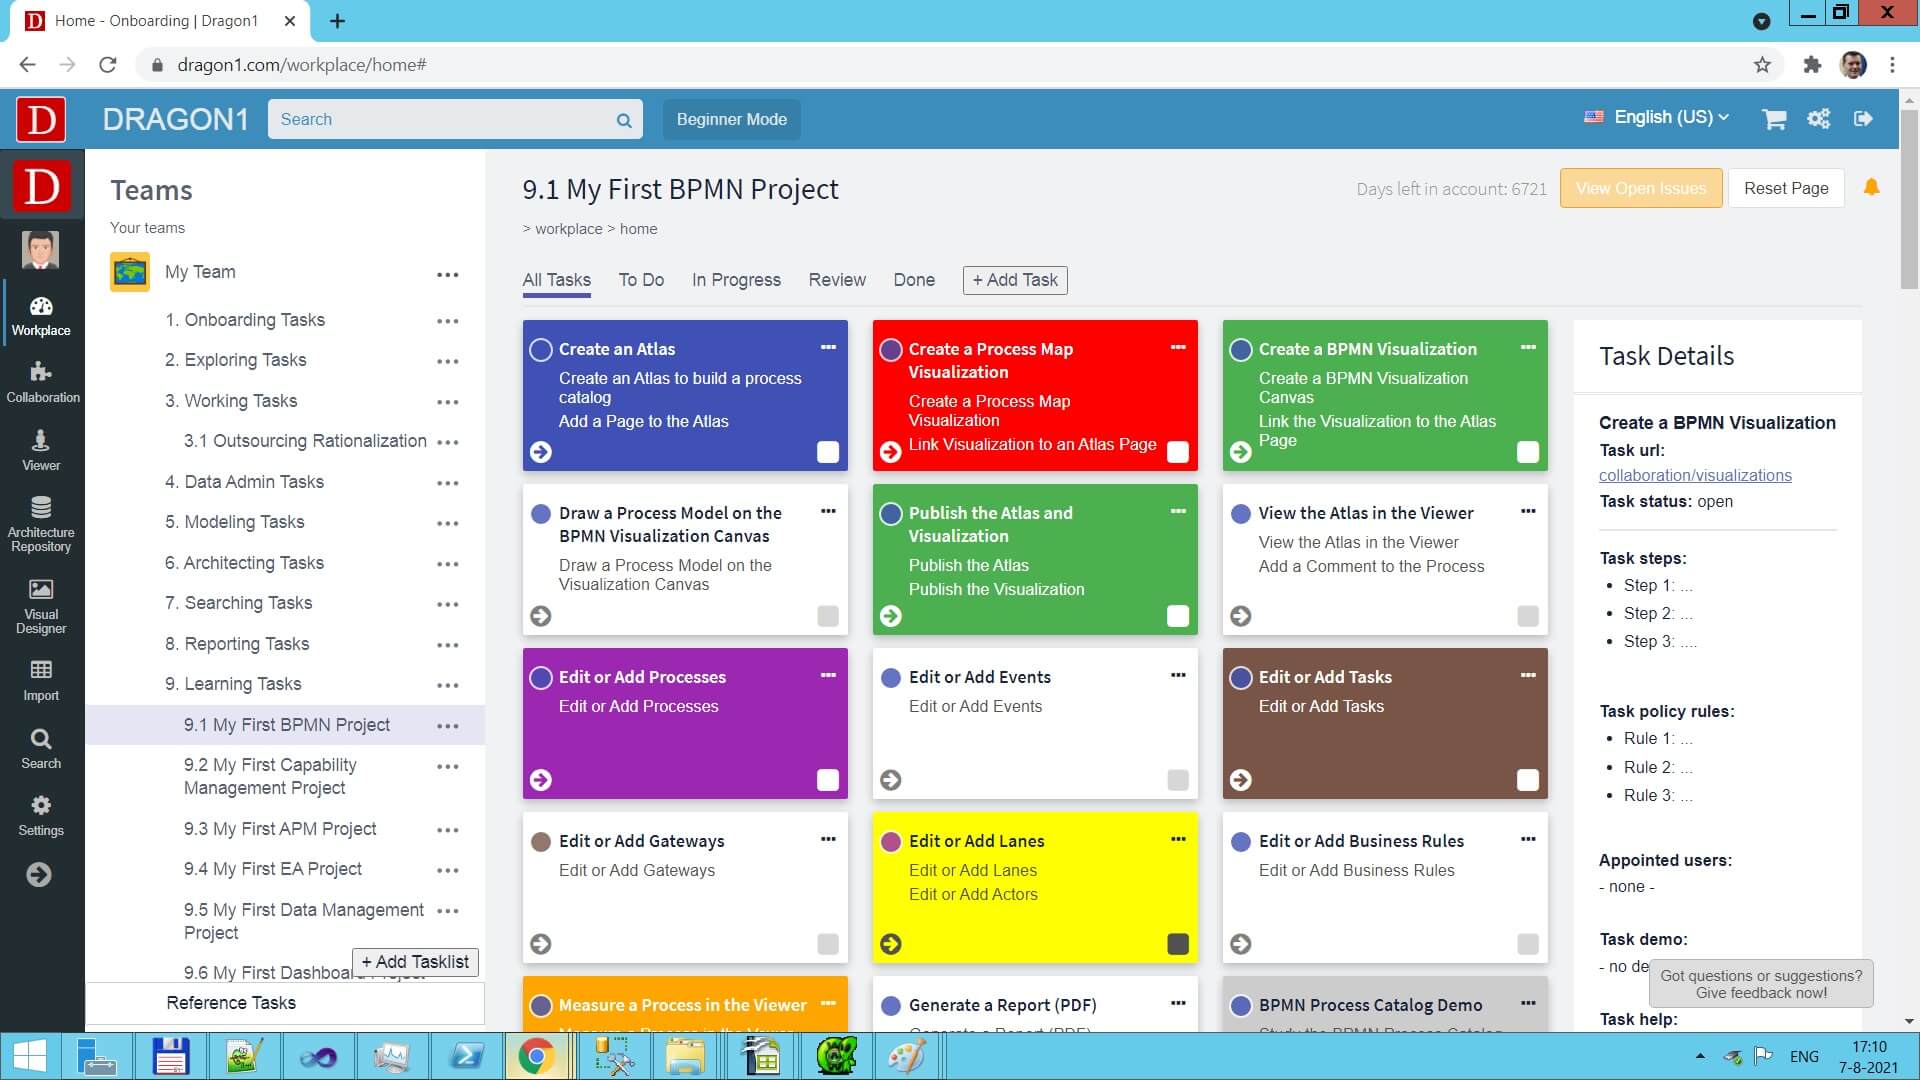Check the Edit or Add Tasks checkbox

[x=1528, y=780]
